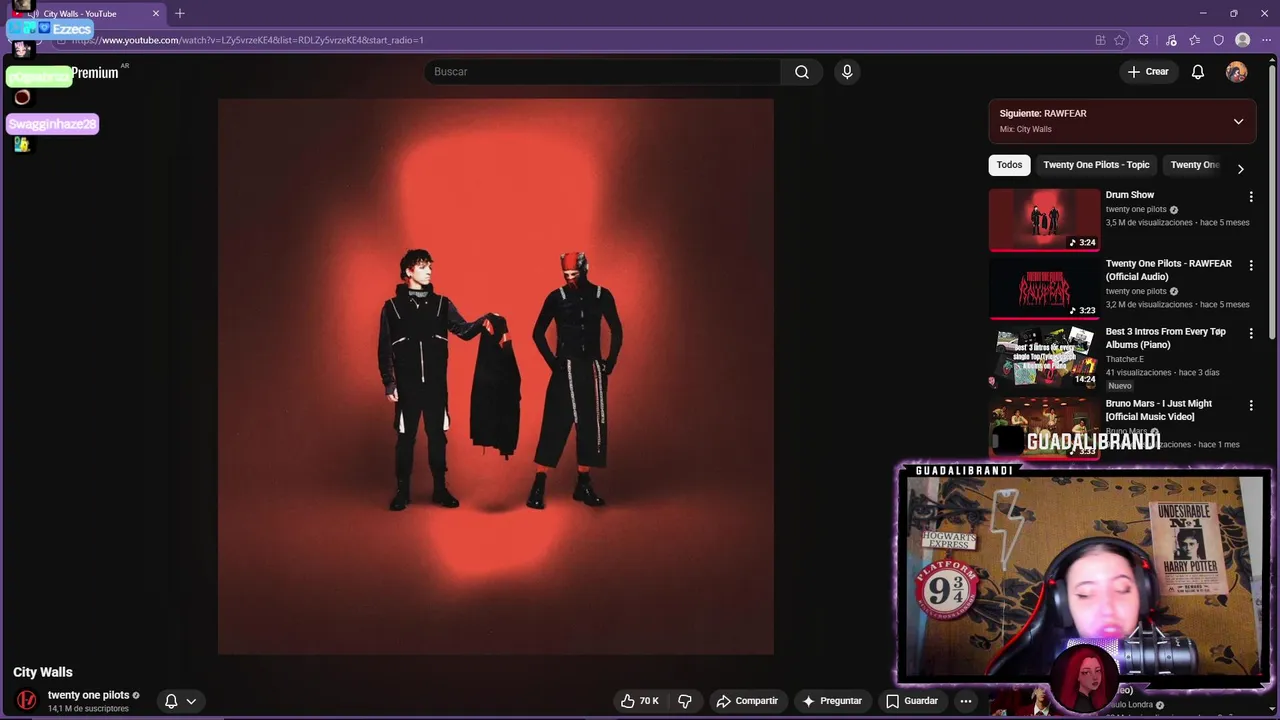Click the app-install icon in the address bar
1280x720 pixels.
point(1100,40)
